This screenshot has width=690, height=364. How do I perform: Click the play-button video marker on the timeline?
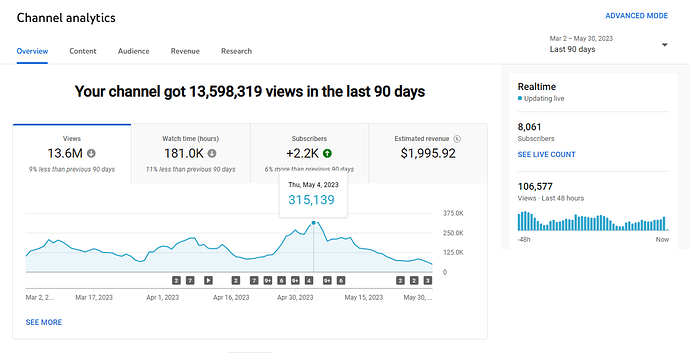pos(208,280)
